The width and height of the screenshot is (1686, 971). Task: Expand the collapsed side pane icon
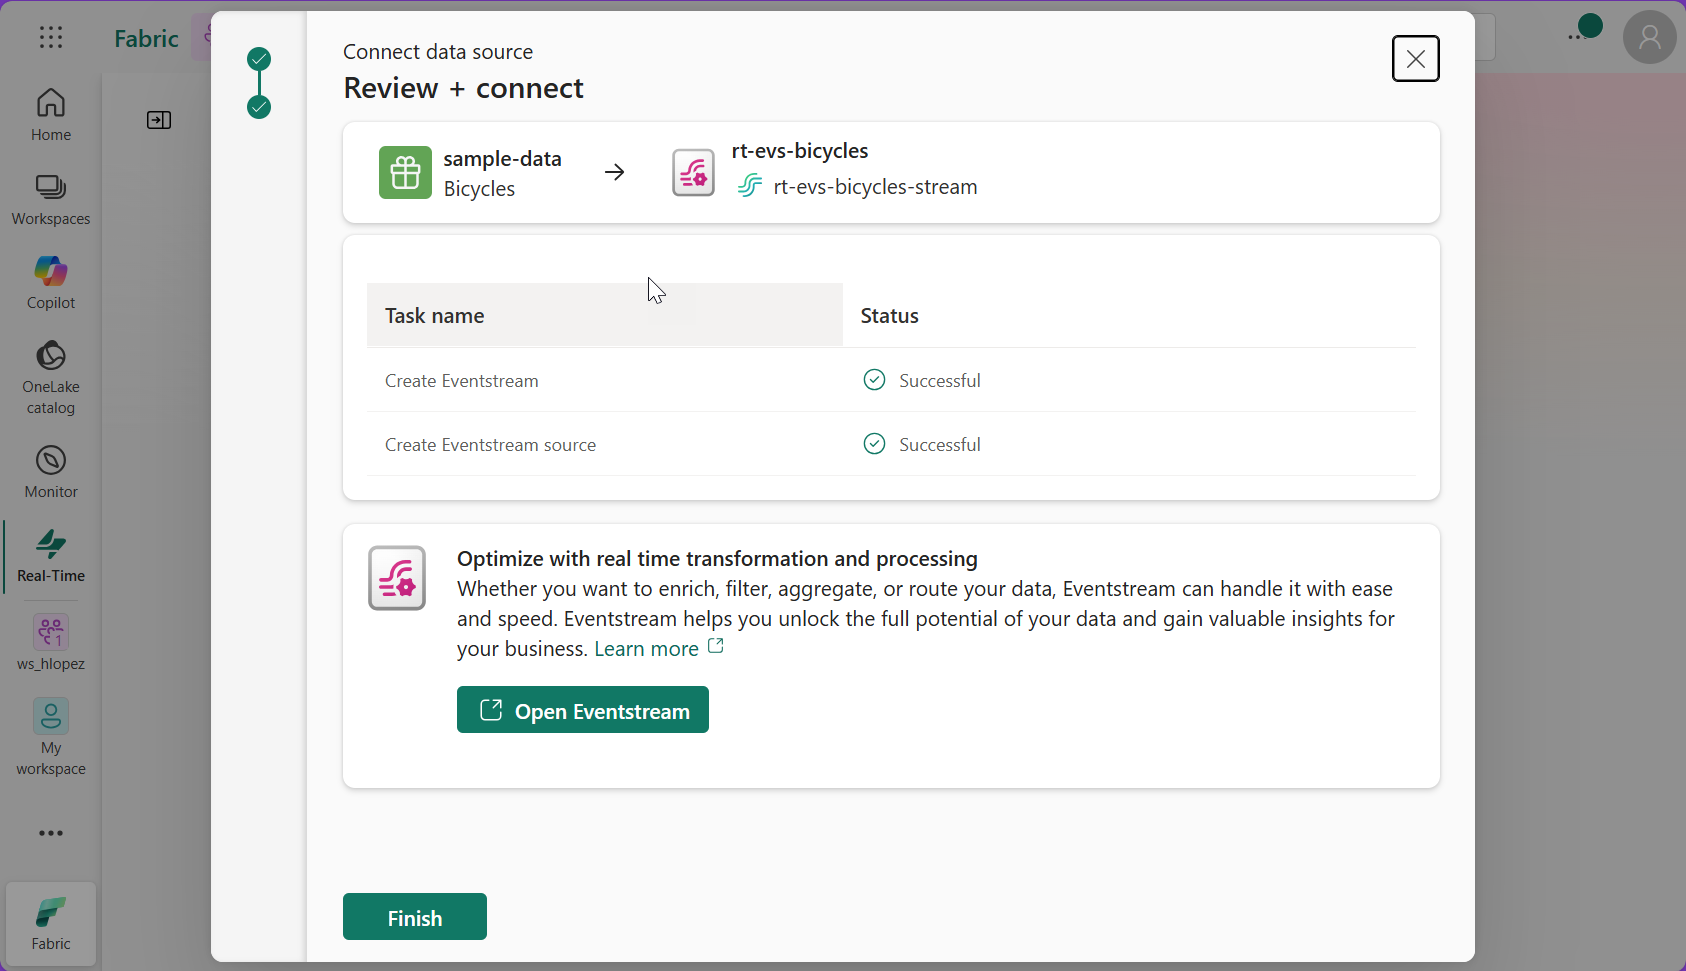click(x=159, y=120)
